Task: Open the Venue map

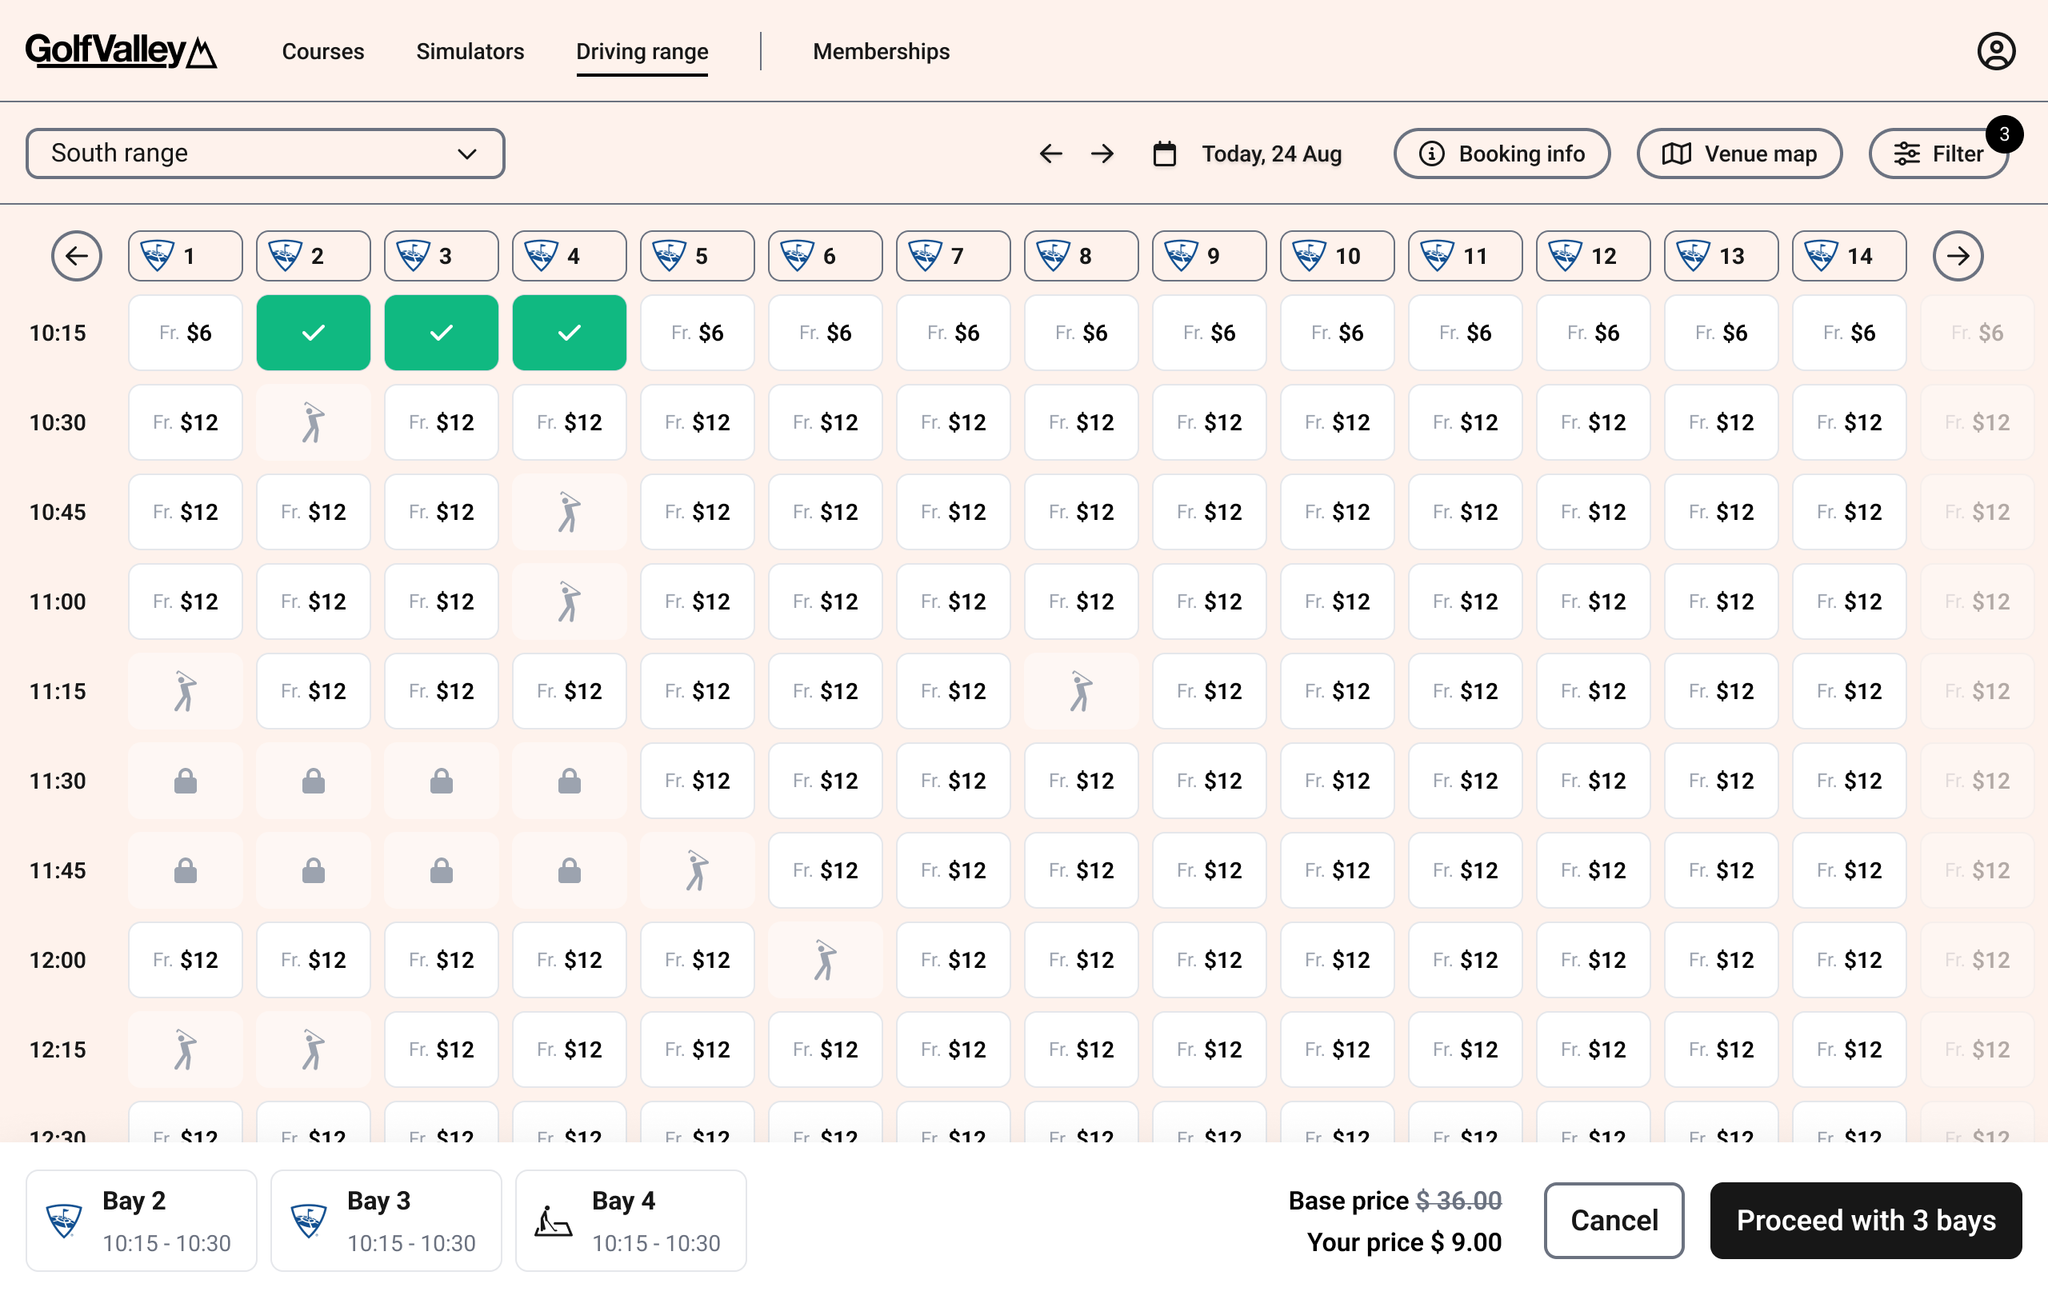Action: pyautogui.click(x=1739, y=154)
